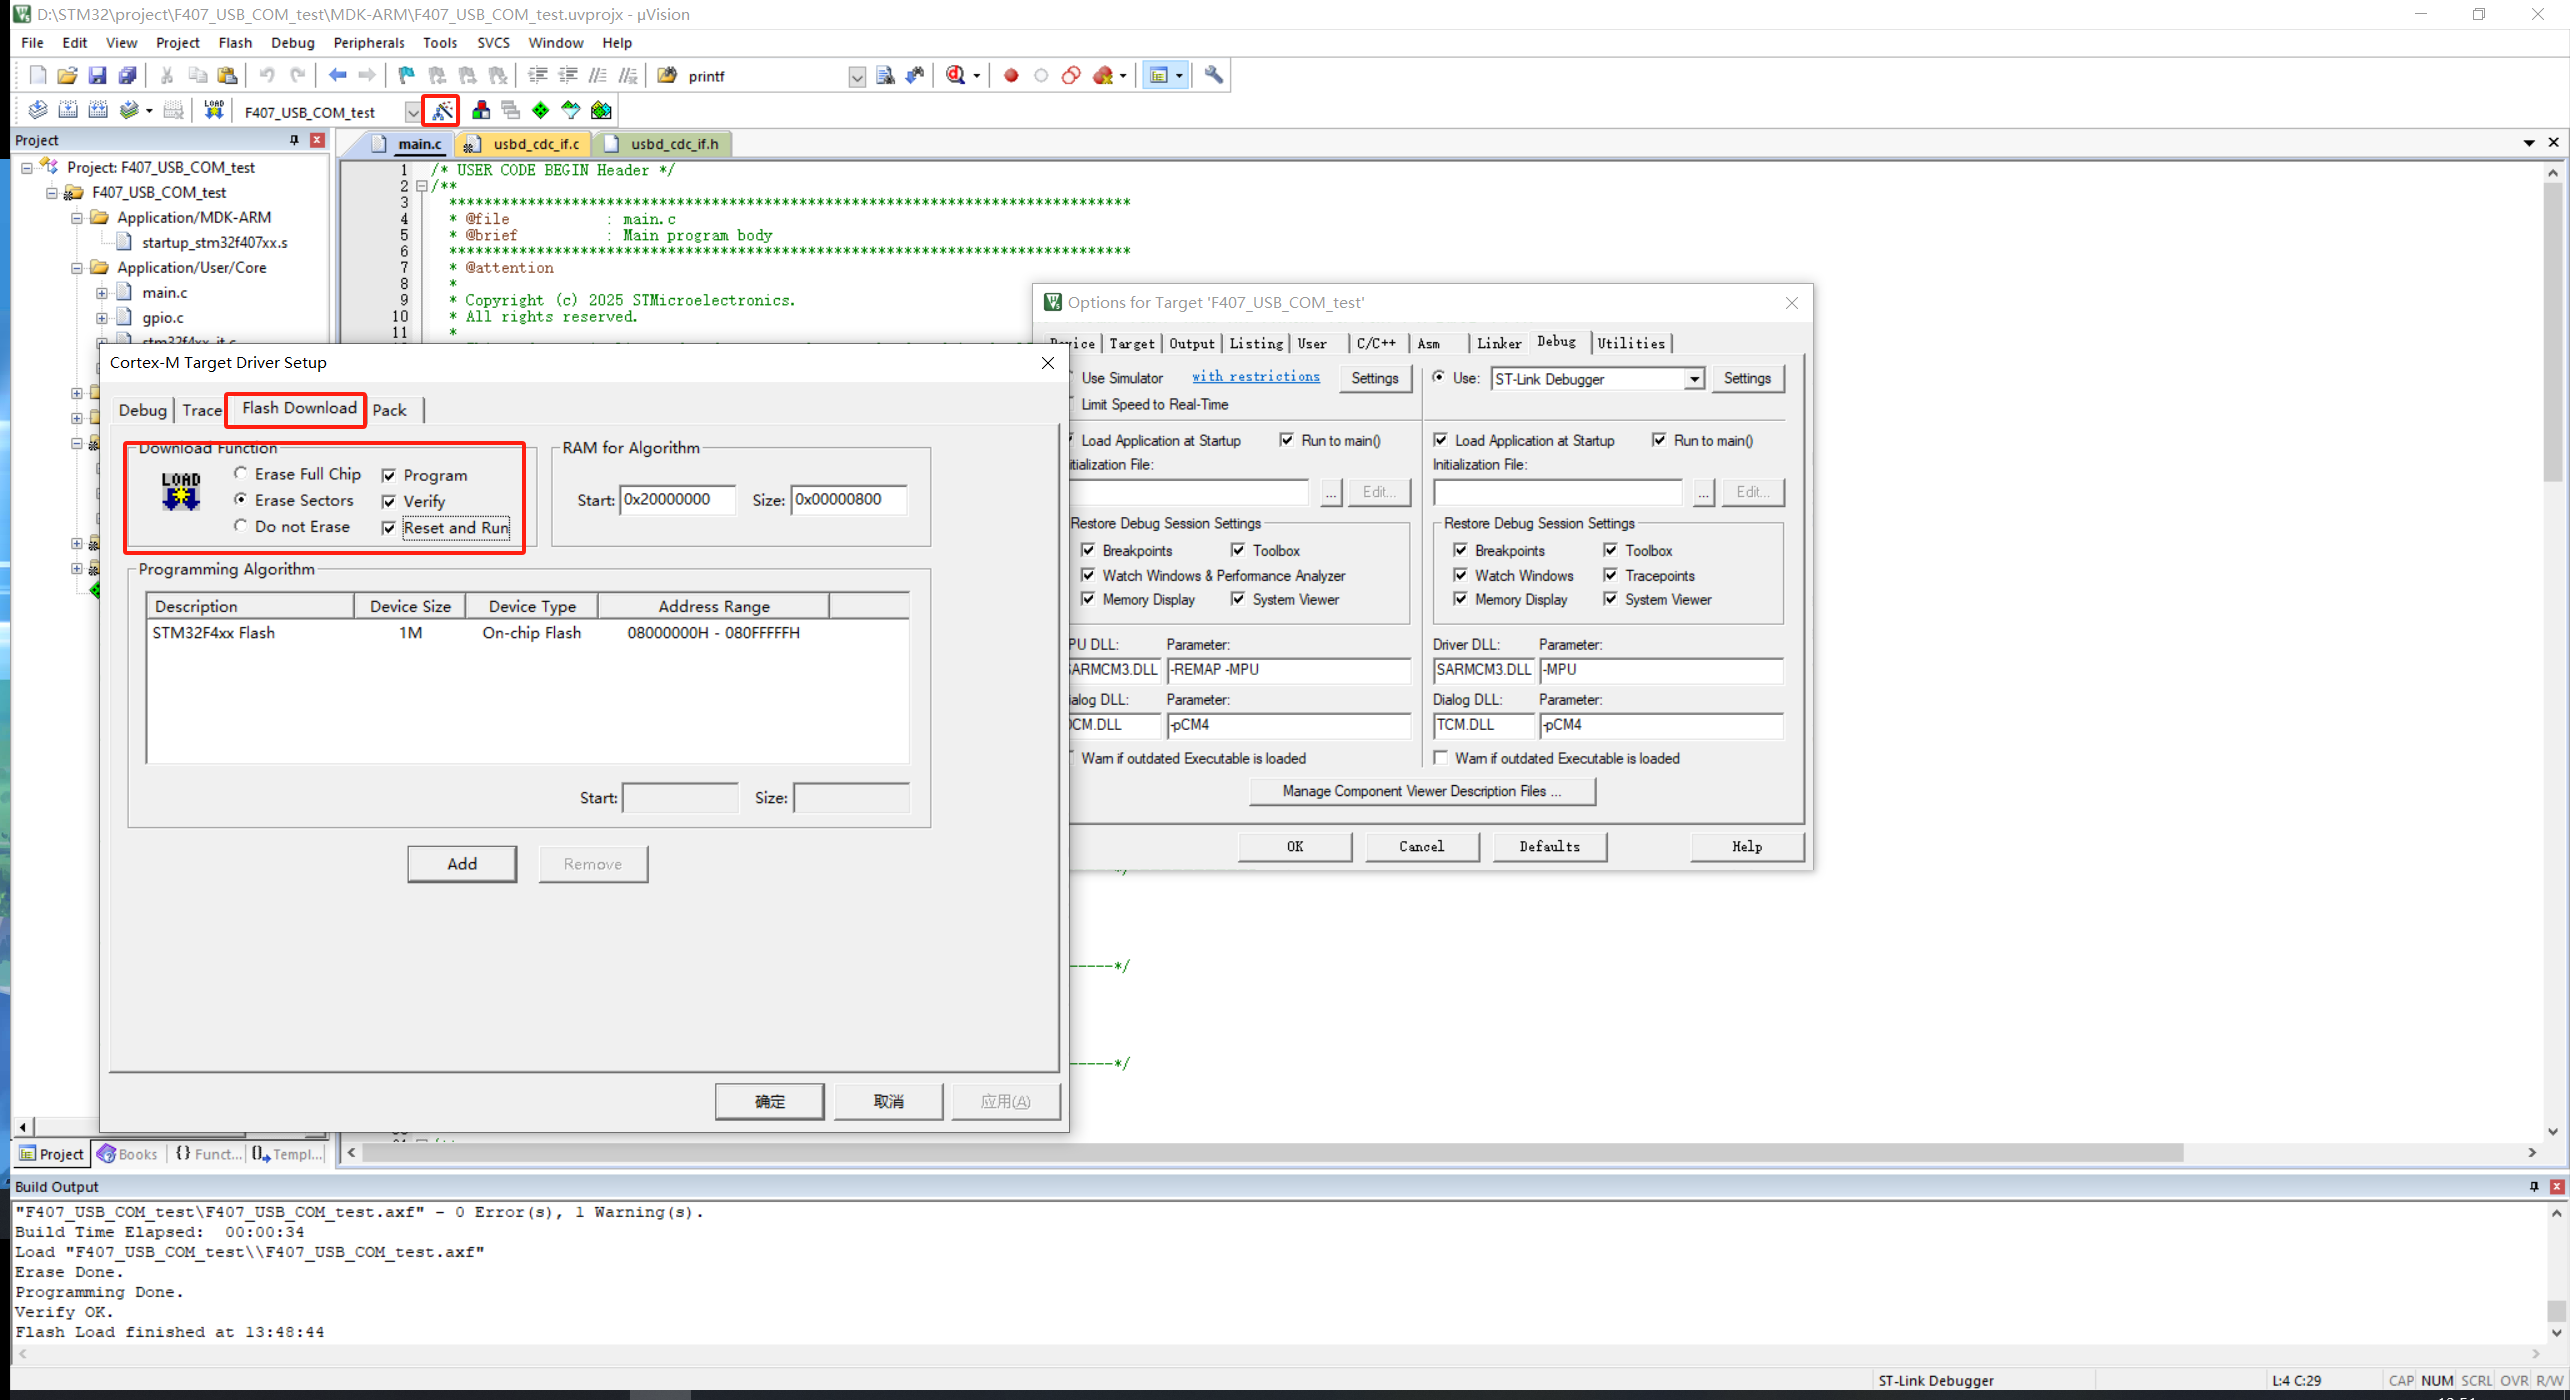This screenshot has height=1400, width=2570.
Task: Click the Options for Target wand icon
Action: 442,110
